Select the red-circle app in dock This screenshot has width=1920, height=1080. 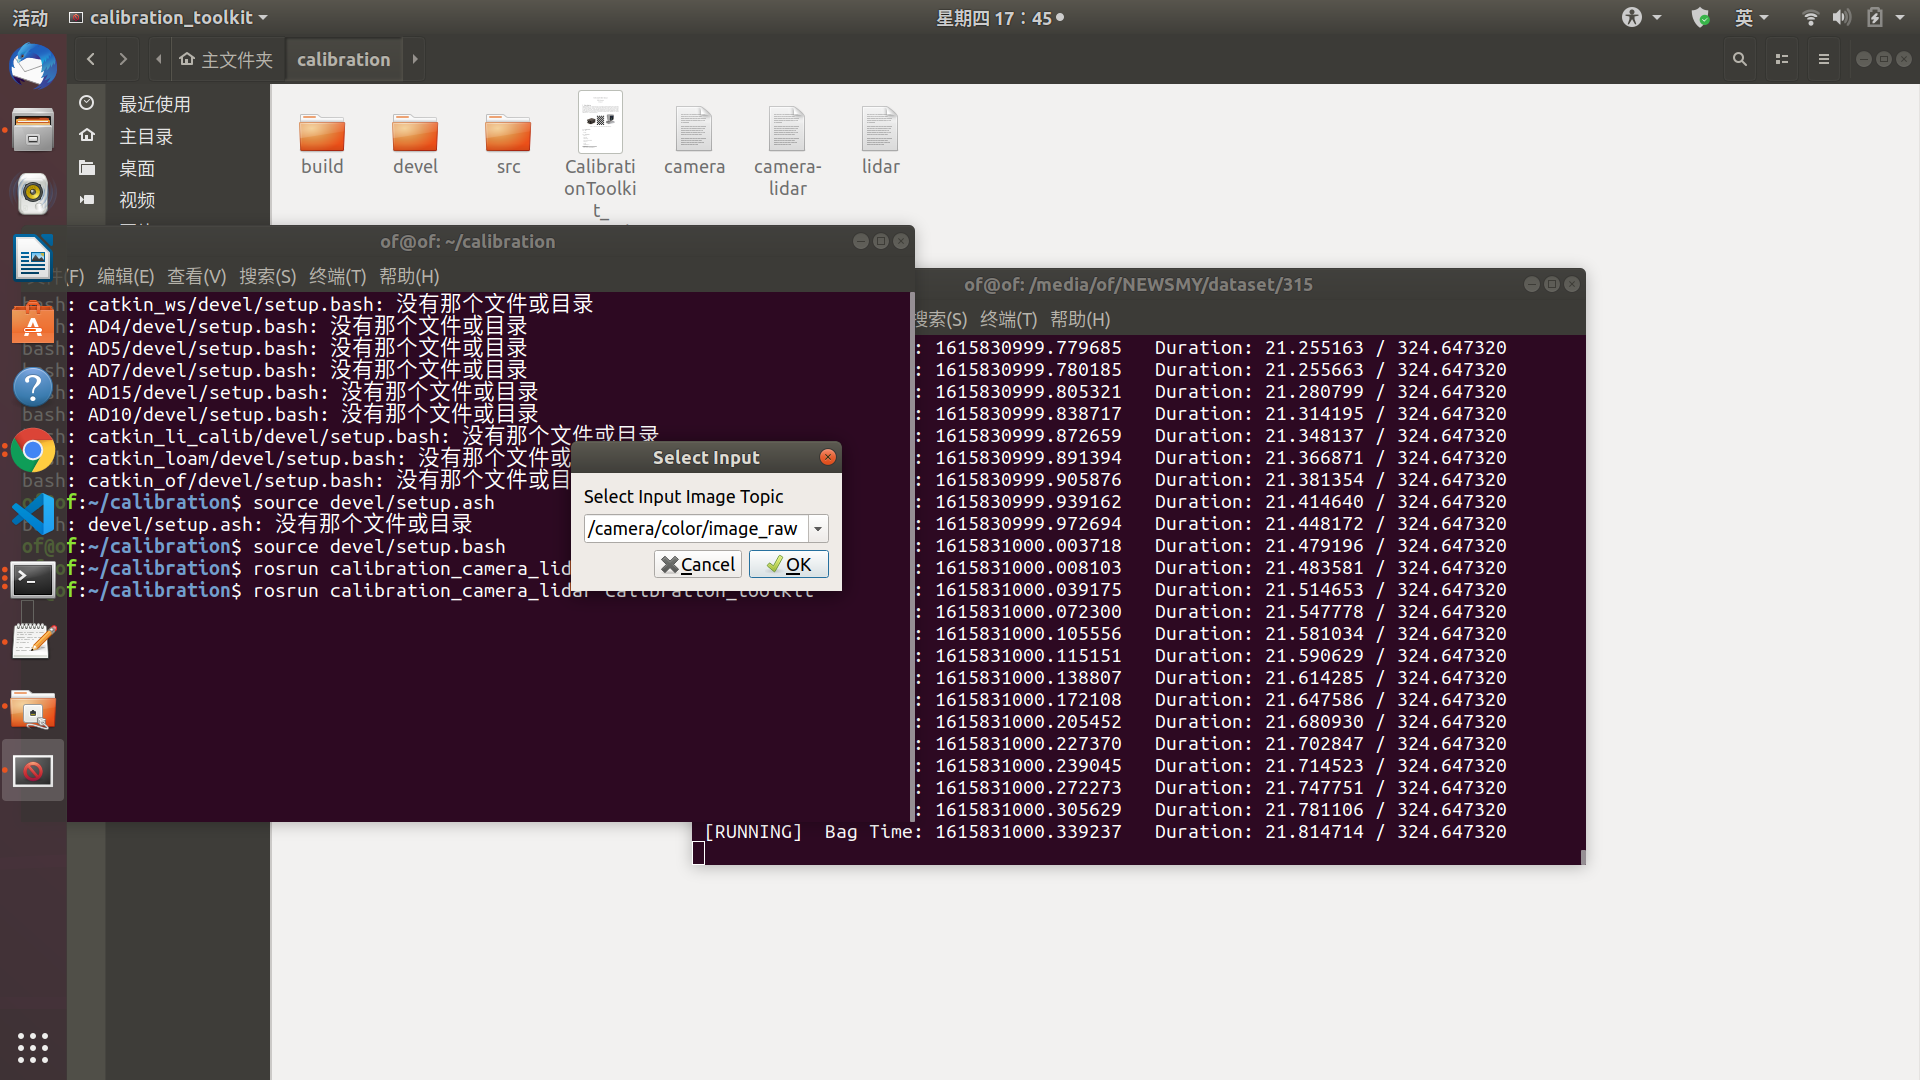(33, 771)
